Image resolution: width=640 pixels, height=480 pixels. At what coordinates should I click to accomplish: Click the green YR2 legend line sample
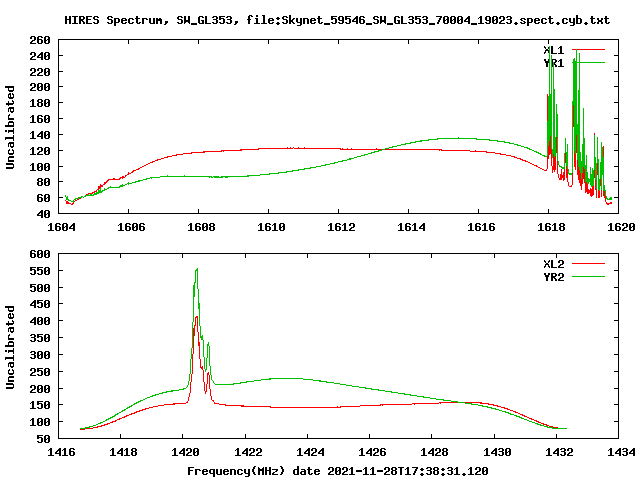(588, 277)
